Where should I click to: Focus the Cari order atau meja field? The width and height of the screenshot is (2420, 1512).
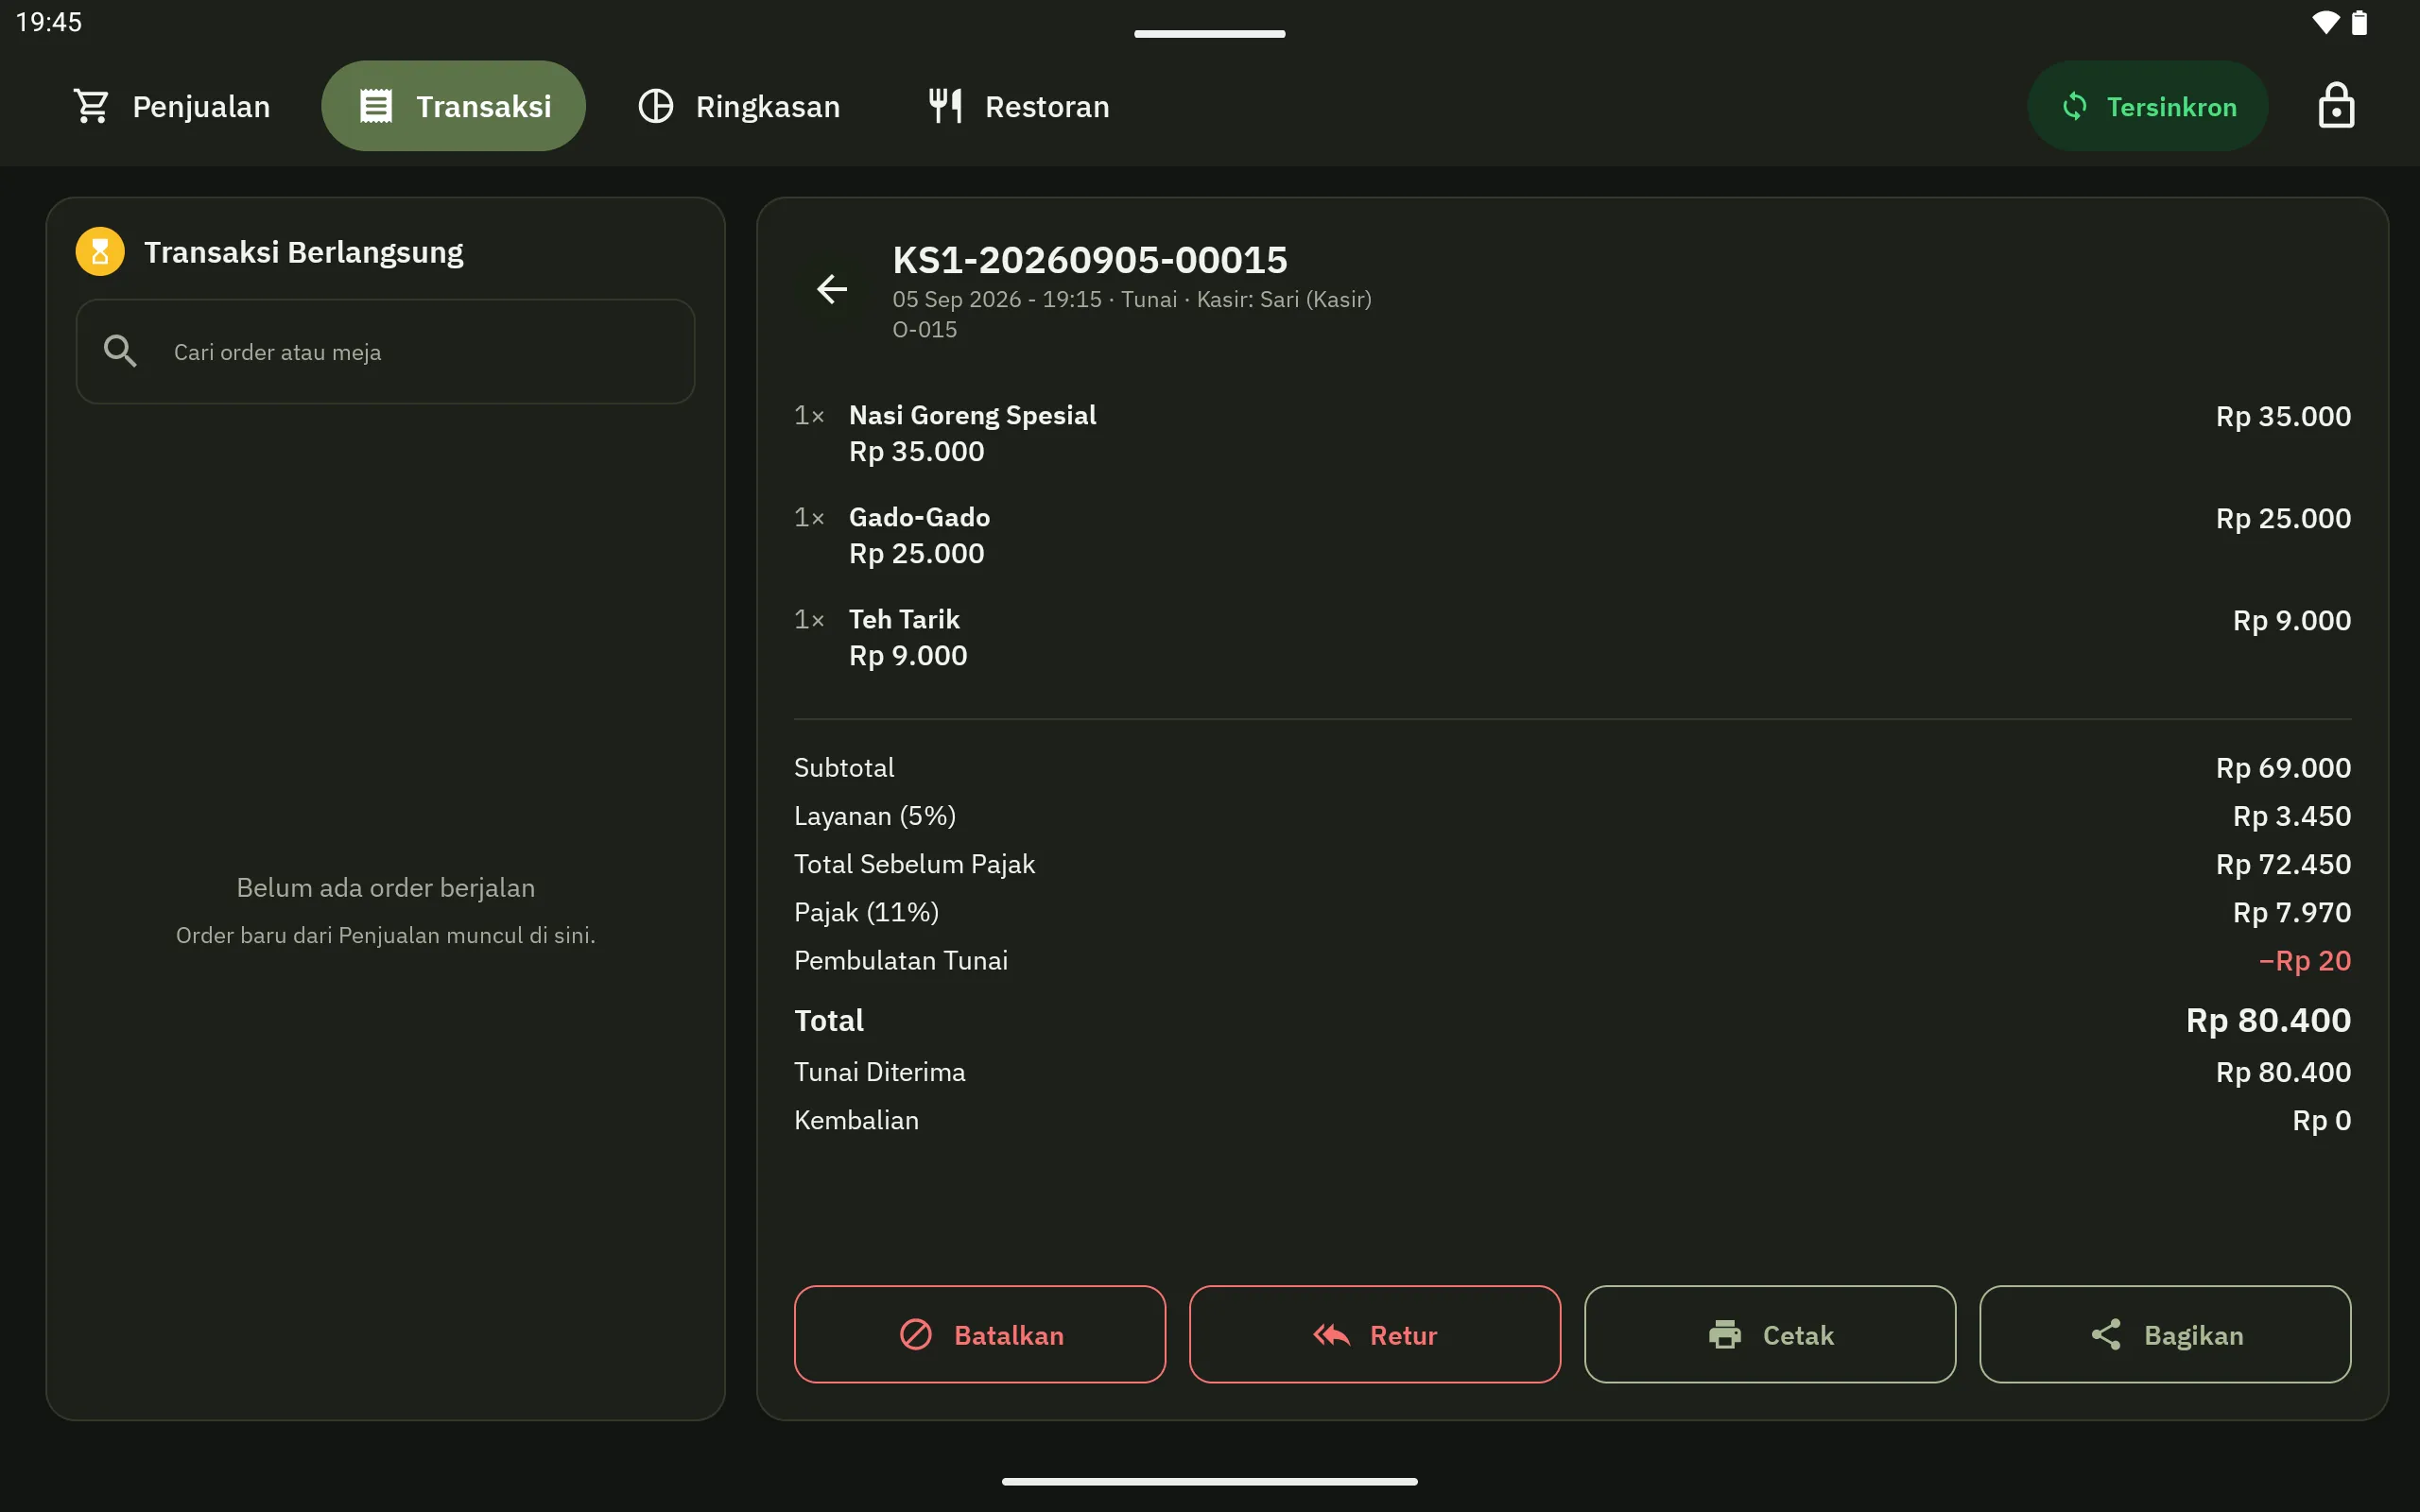(385, 351)
